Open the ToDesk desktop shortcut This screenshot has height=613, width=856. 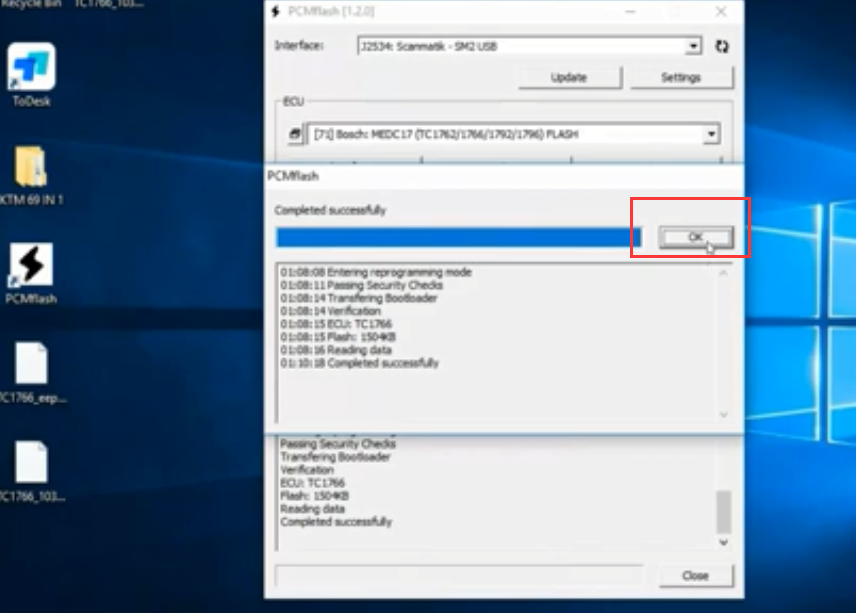(x=31, y=74)
